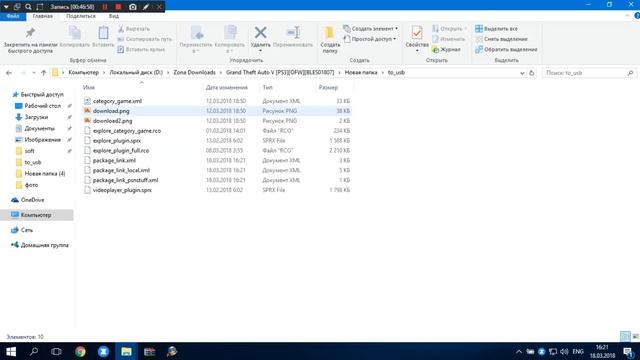The width and height of the screenshot is (640, 360).
Task: Select all files using ribbon
Action: point(496,29)
